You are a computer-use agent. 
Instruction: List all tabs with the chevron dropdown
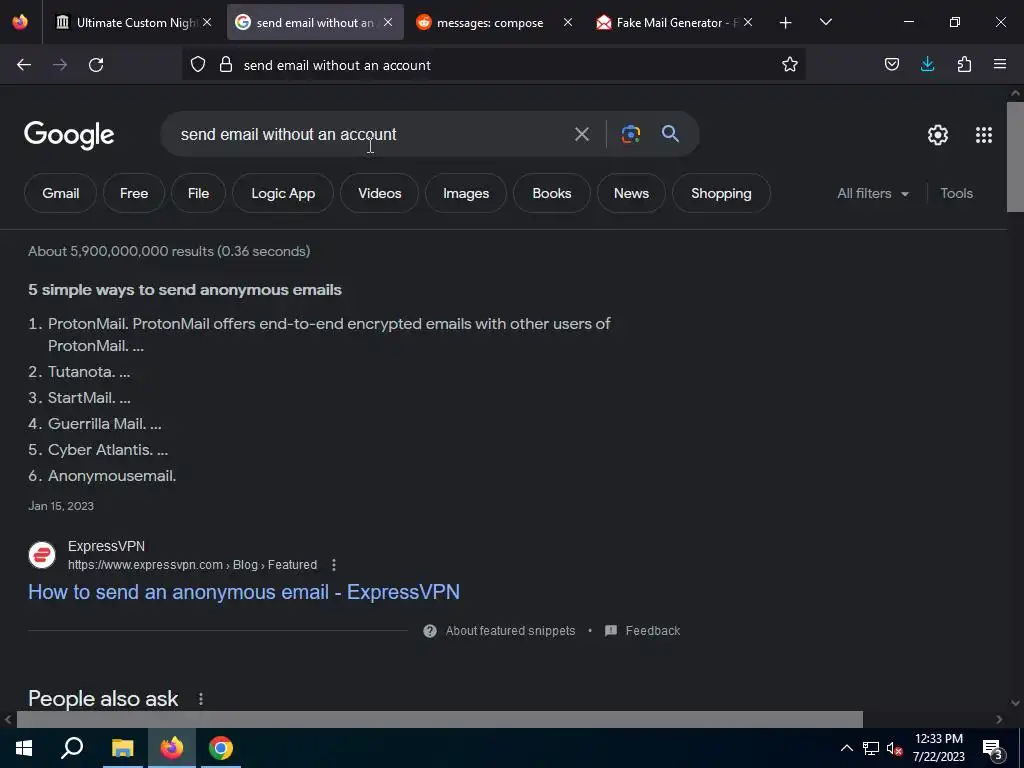(x=825, y=22)
